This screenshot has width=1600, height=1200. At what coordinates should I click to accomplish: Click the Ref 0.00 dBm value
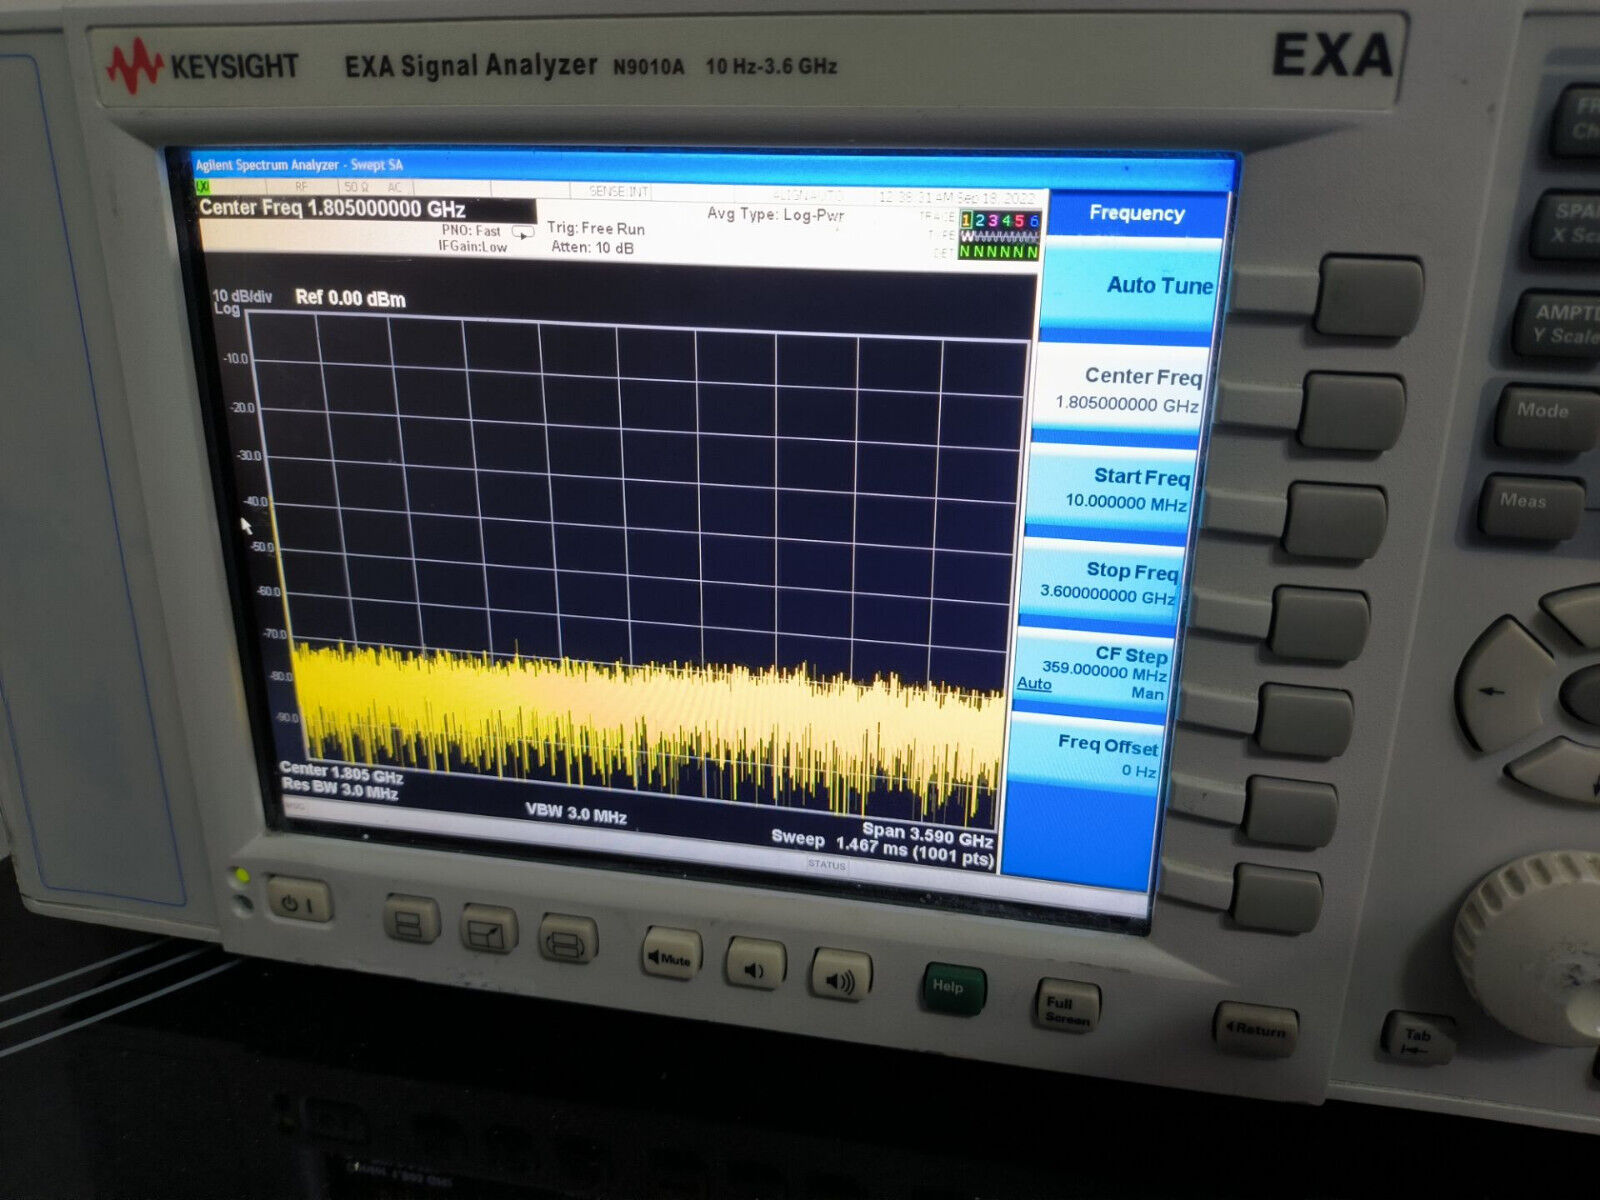coord(350,298)
